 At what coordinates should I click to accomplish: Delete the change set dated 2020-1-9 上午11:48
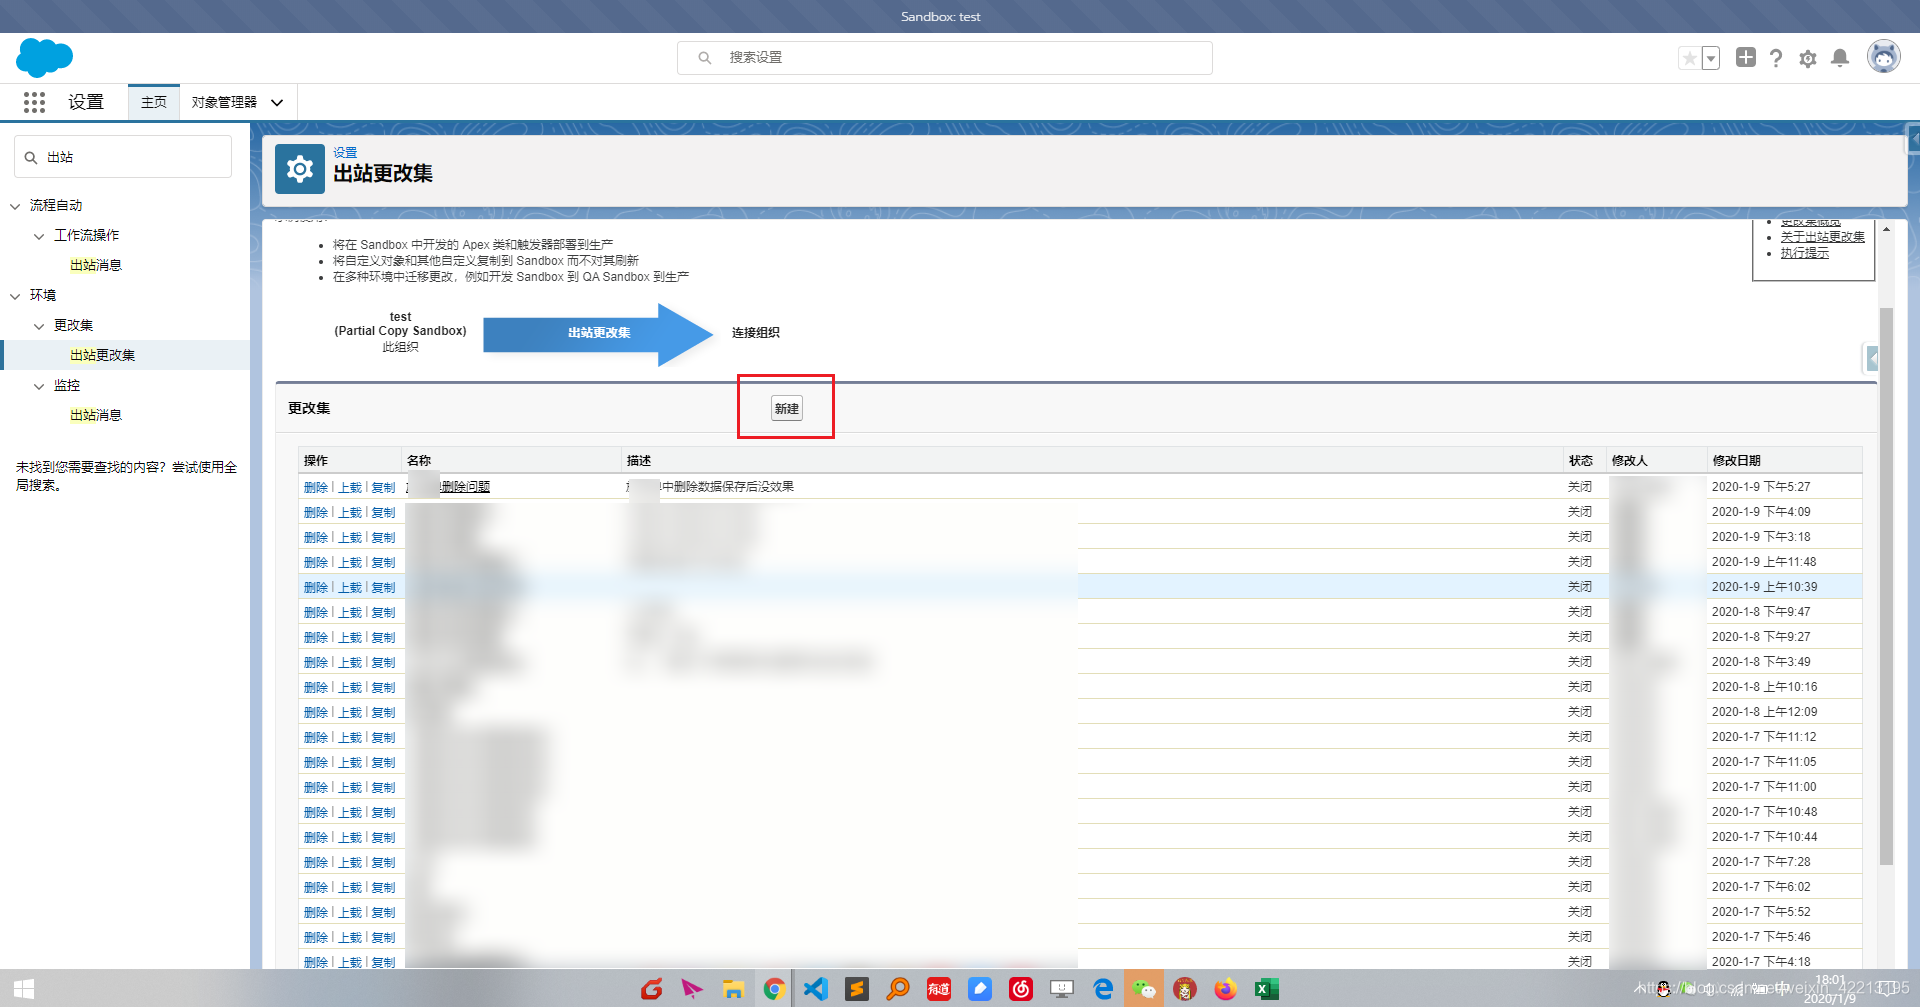(316, 562)
